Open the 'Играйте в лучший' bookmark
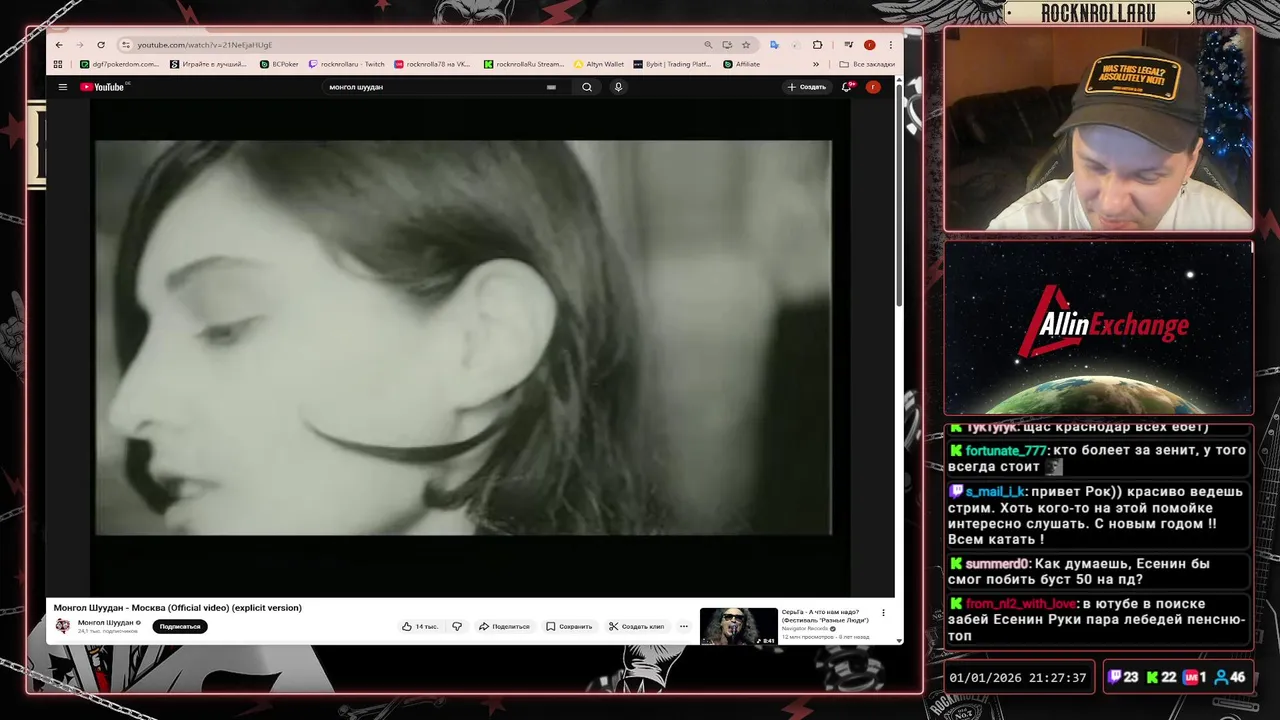Image resolution: width=1280 pixels, height=720 pixels. coord(208,64)
